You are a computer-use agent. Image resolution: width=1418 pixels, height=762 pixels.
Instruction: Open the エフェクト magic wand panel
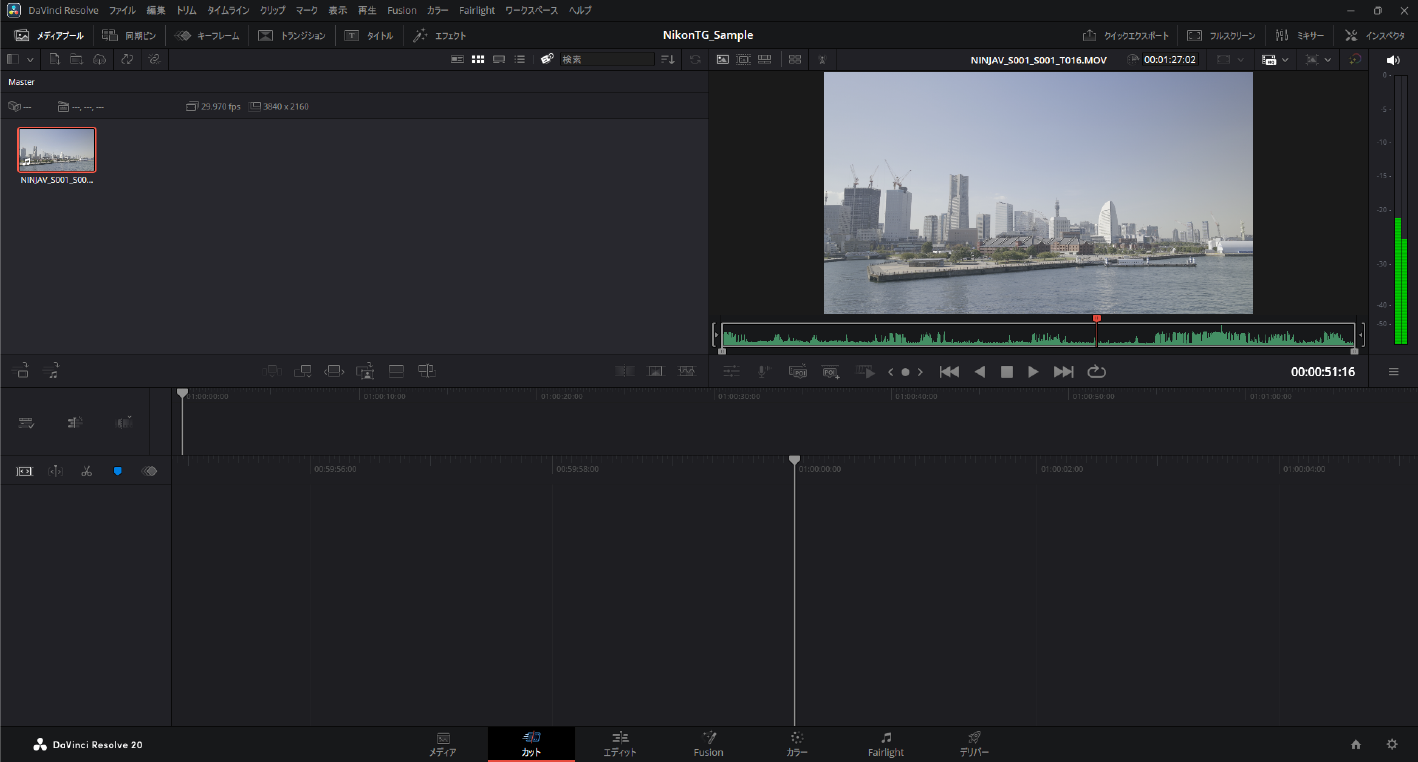[440, 35]
